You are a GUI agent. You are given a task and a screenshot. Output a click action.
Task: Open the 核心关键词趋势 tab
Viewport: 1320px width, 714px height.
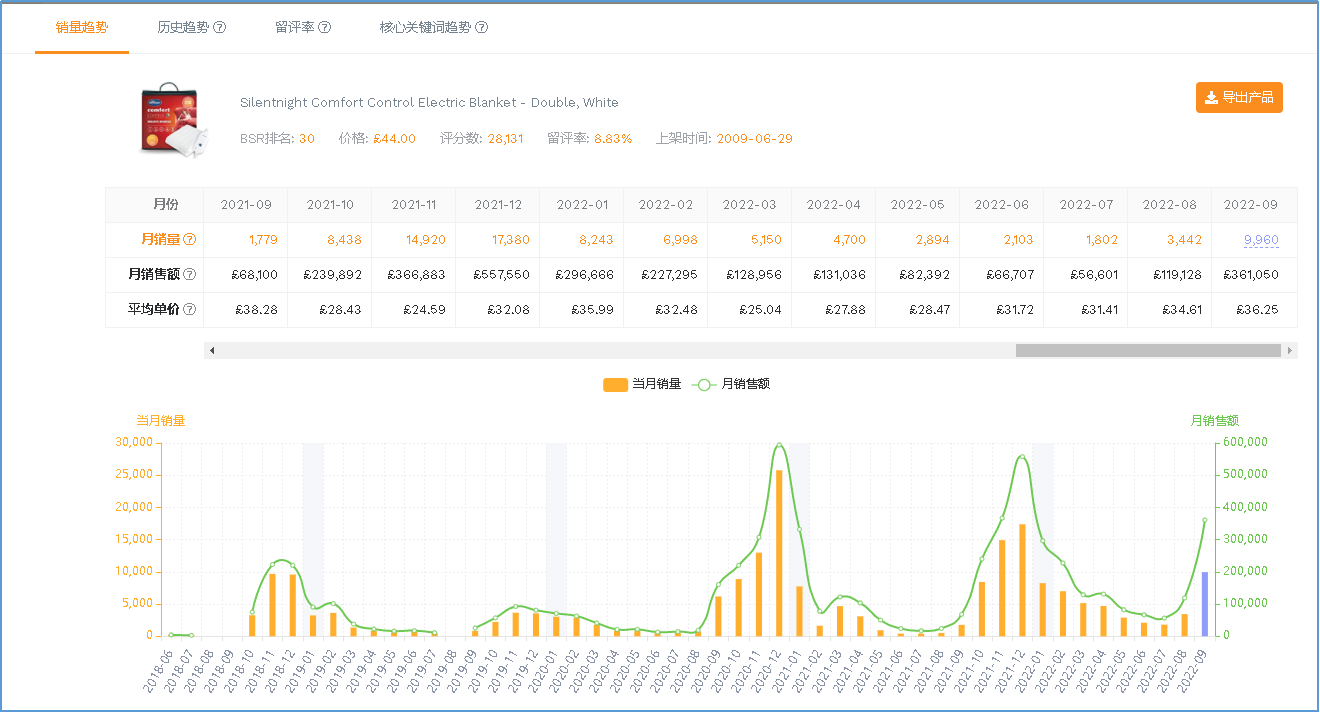point(425,27)
